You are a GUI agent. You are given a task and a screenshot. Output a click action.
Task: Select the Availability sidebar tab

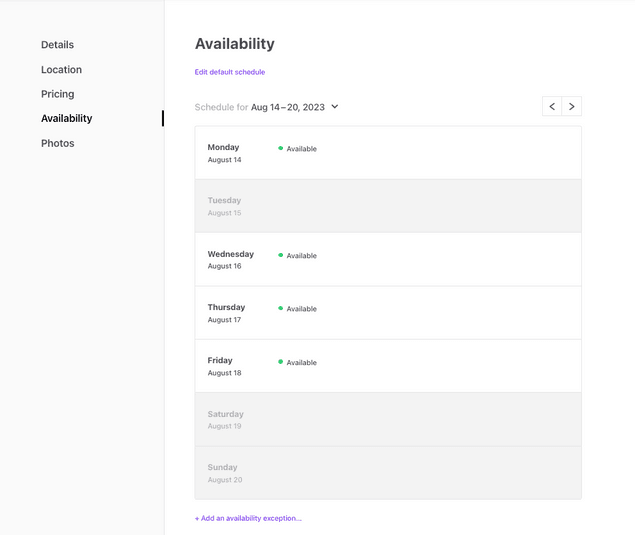tap(66, 118)
